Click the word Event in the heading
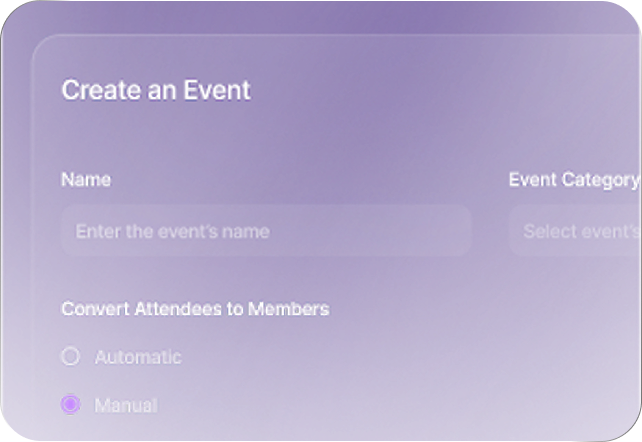The width and height of the screenshot is (642, 442). click(217, 90)
